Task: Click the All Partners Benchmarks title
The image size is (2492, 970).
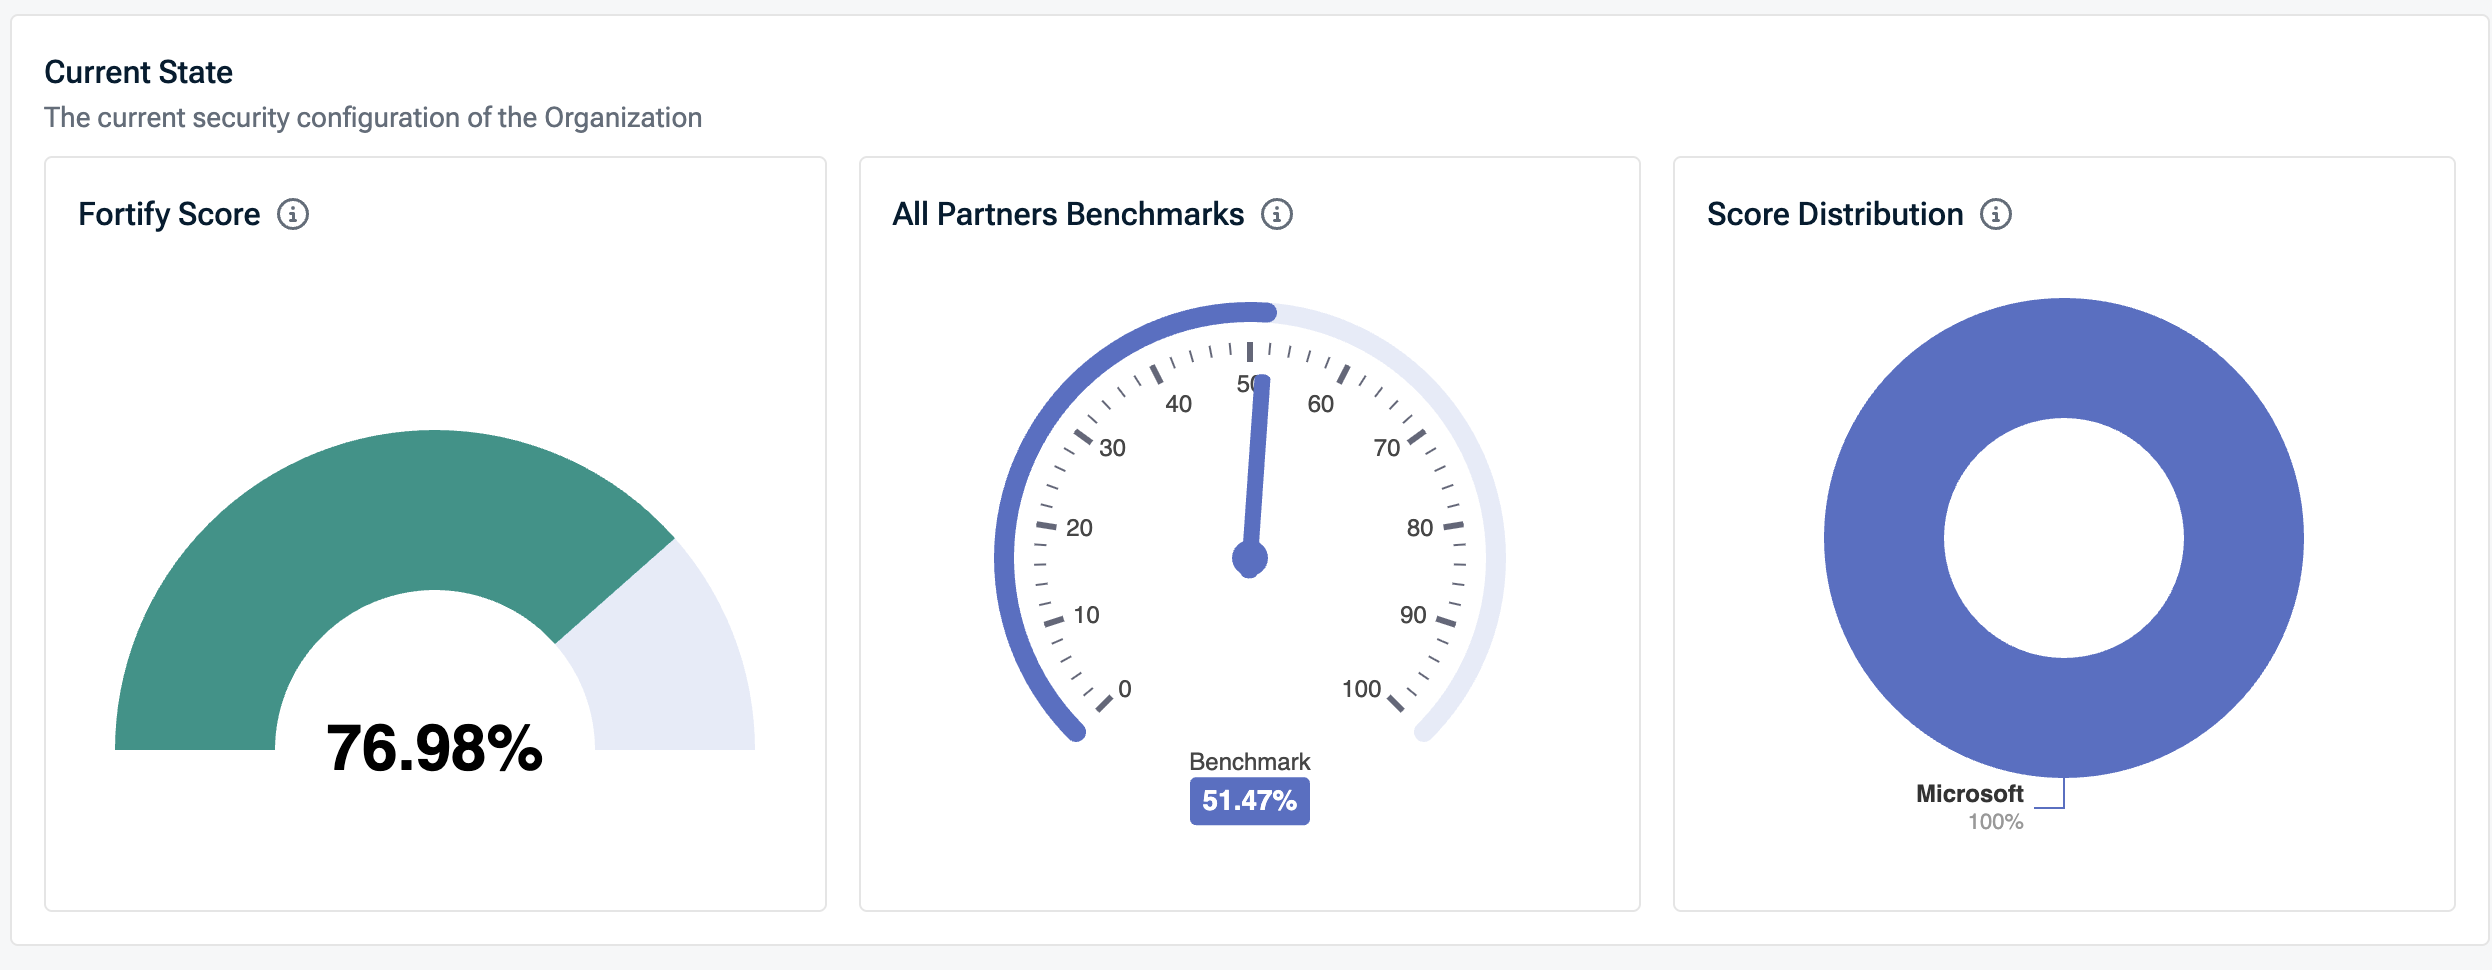Action: coord(1068,214)
